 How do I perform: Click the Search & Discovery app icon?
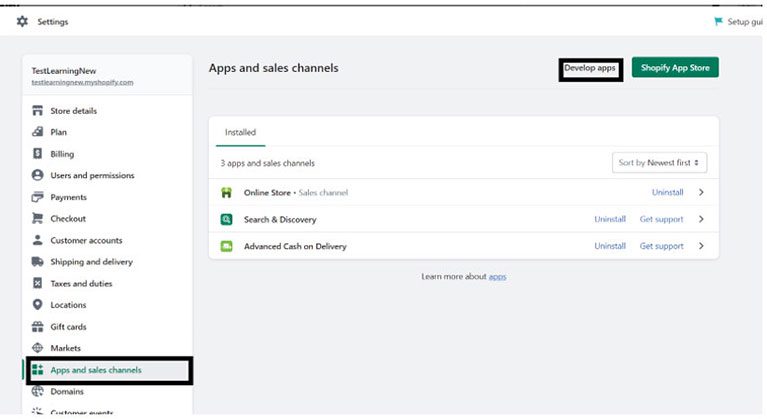point(226,220)
